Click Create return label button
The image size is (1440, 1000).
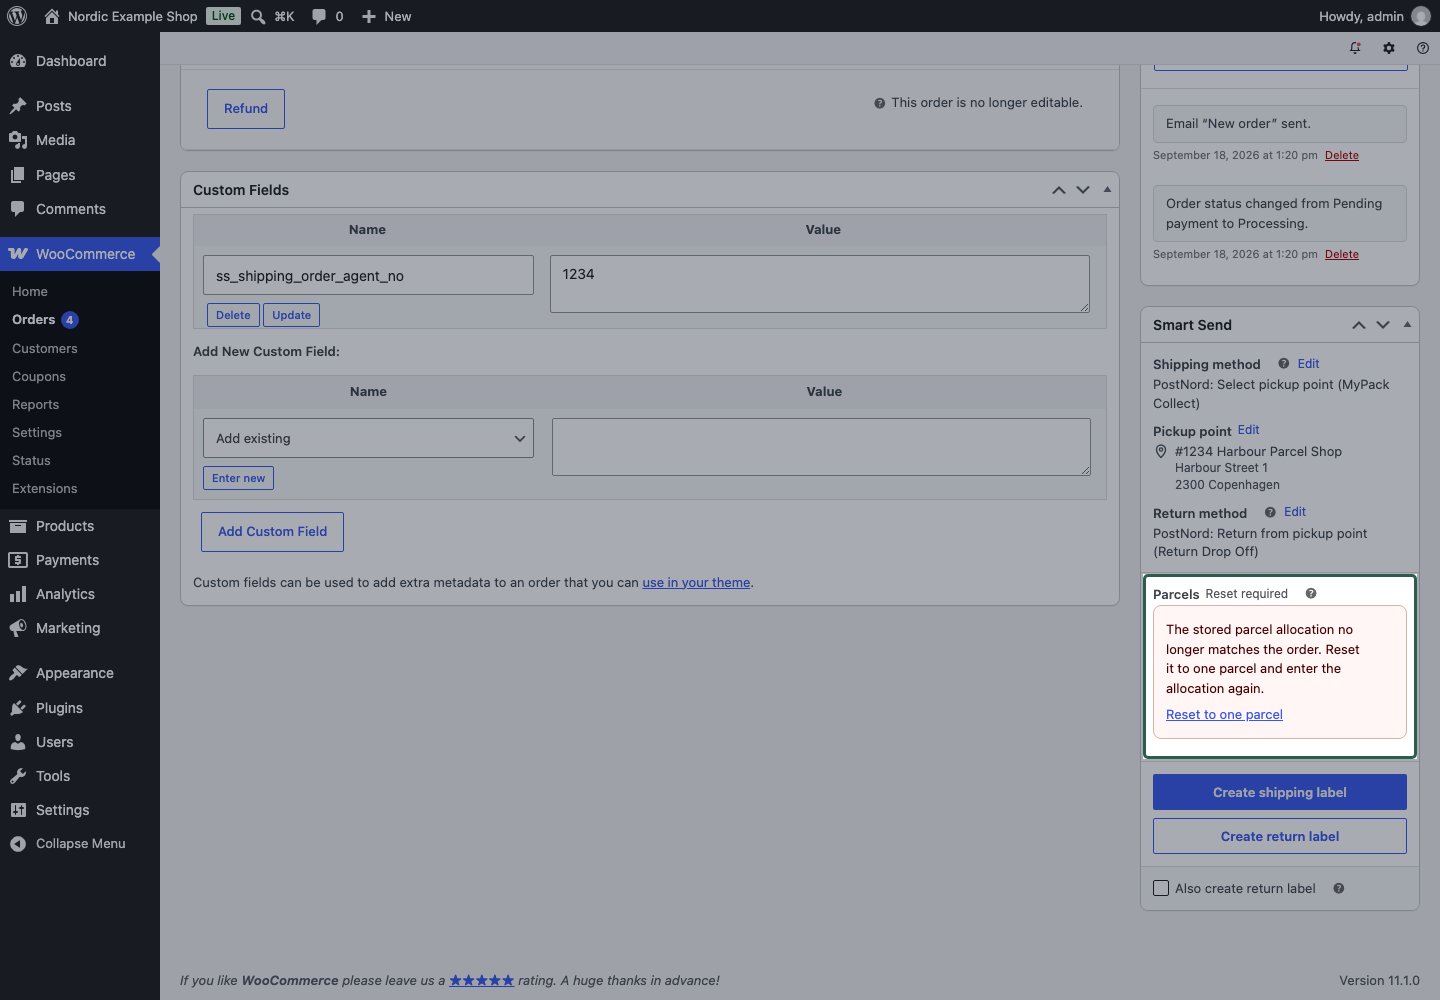click(x=1280, y=836)
